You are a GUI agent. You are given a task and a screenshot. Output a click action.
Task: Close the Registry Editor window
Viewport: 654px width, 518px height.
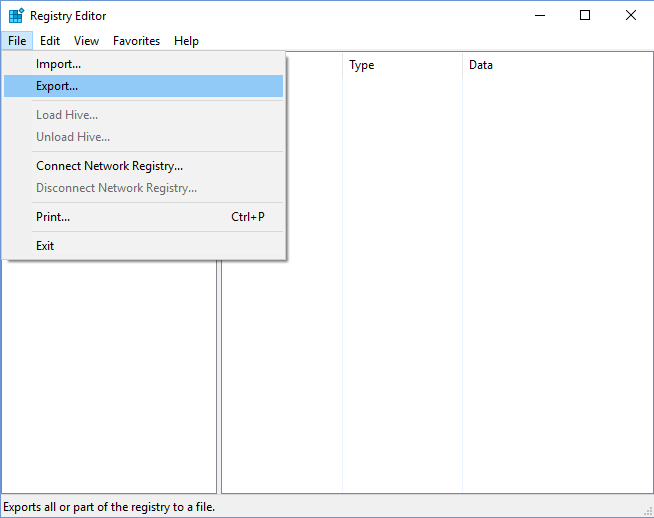[631, 15]
